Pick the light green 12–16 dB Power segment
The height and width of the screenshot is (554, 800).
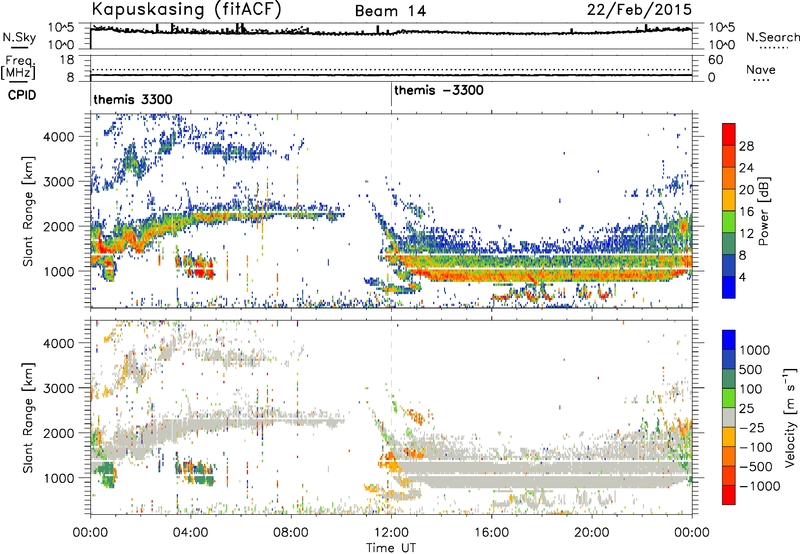pyautogui.click(x=729, y=222)
